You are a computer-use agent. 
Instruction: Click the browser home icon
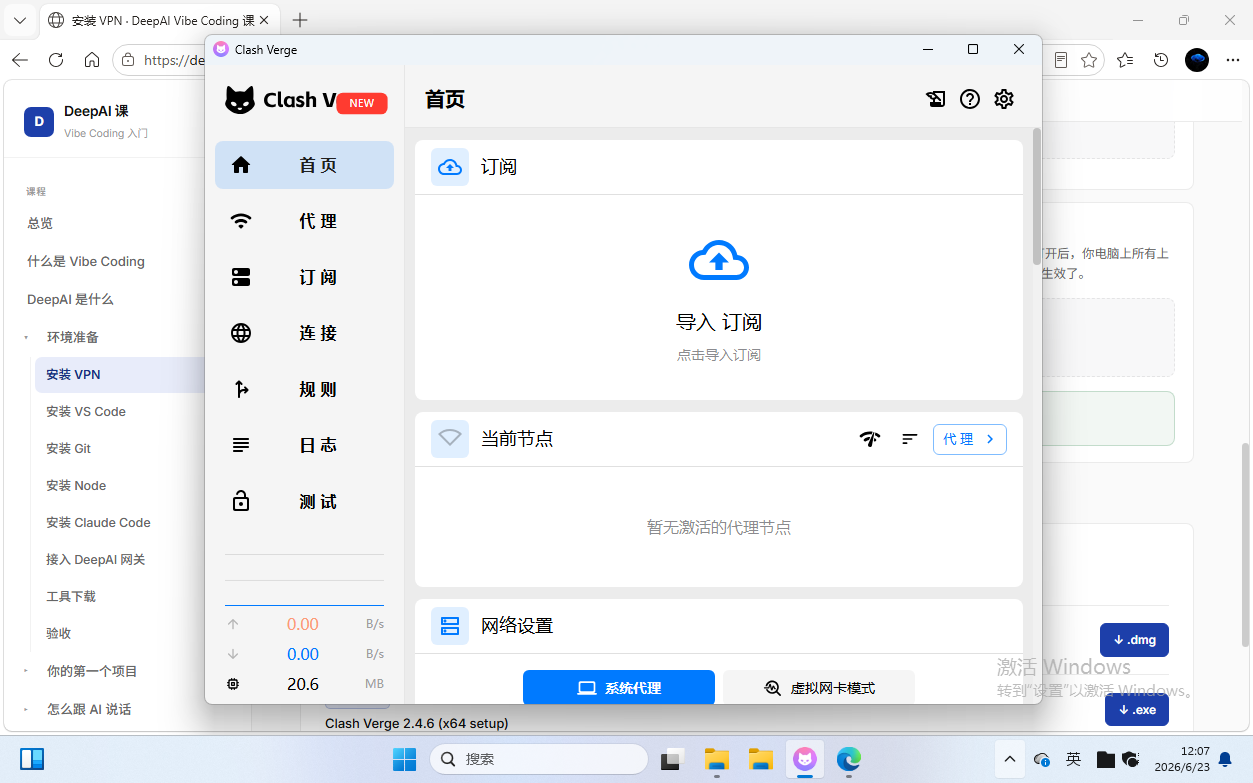pyautogui.click(x=92, y=60)
